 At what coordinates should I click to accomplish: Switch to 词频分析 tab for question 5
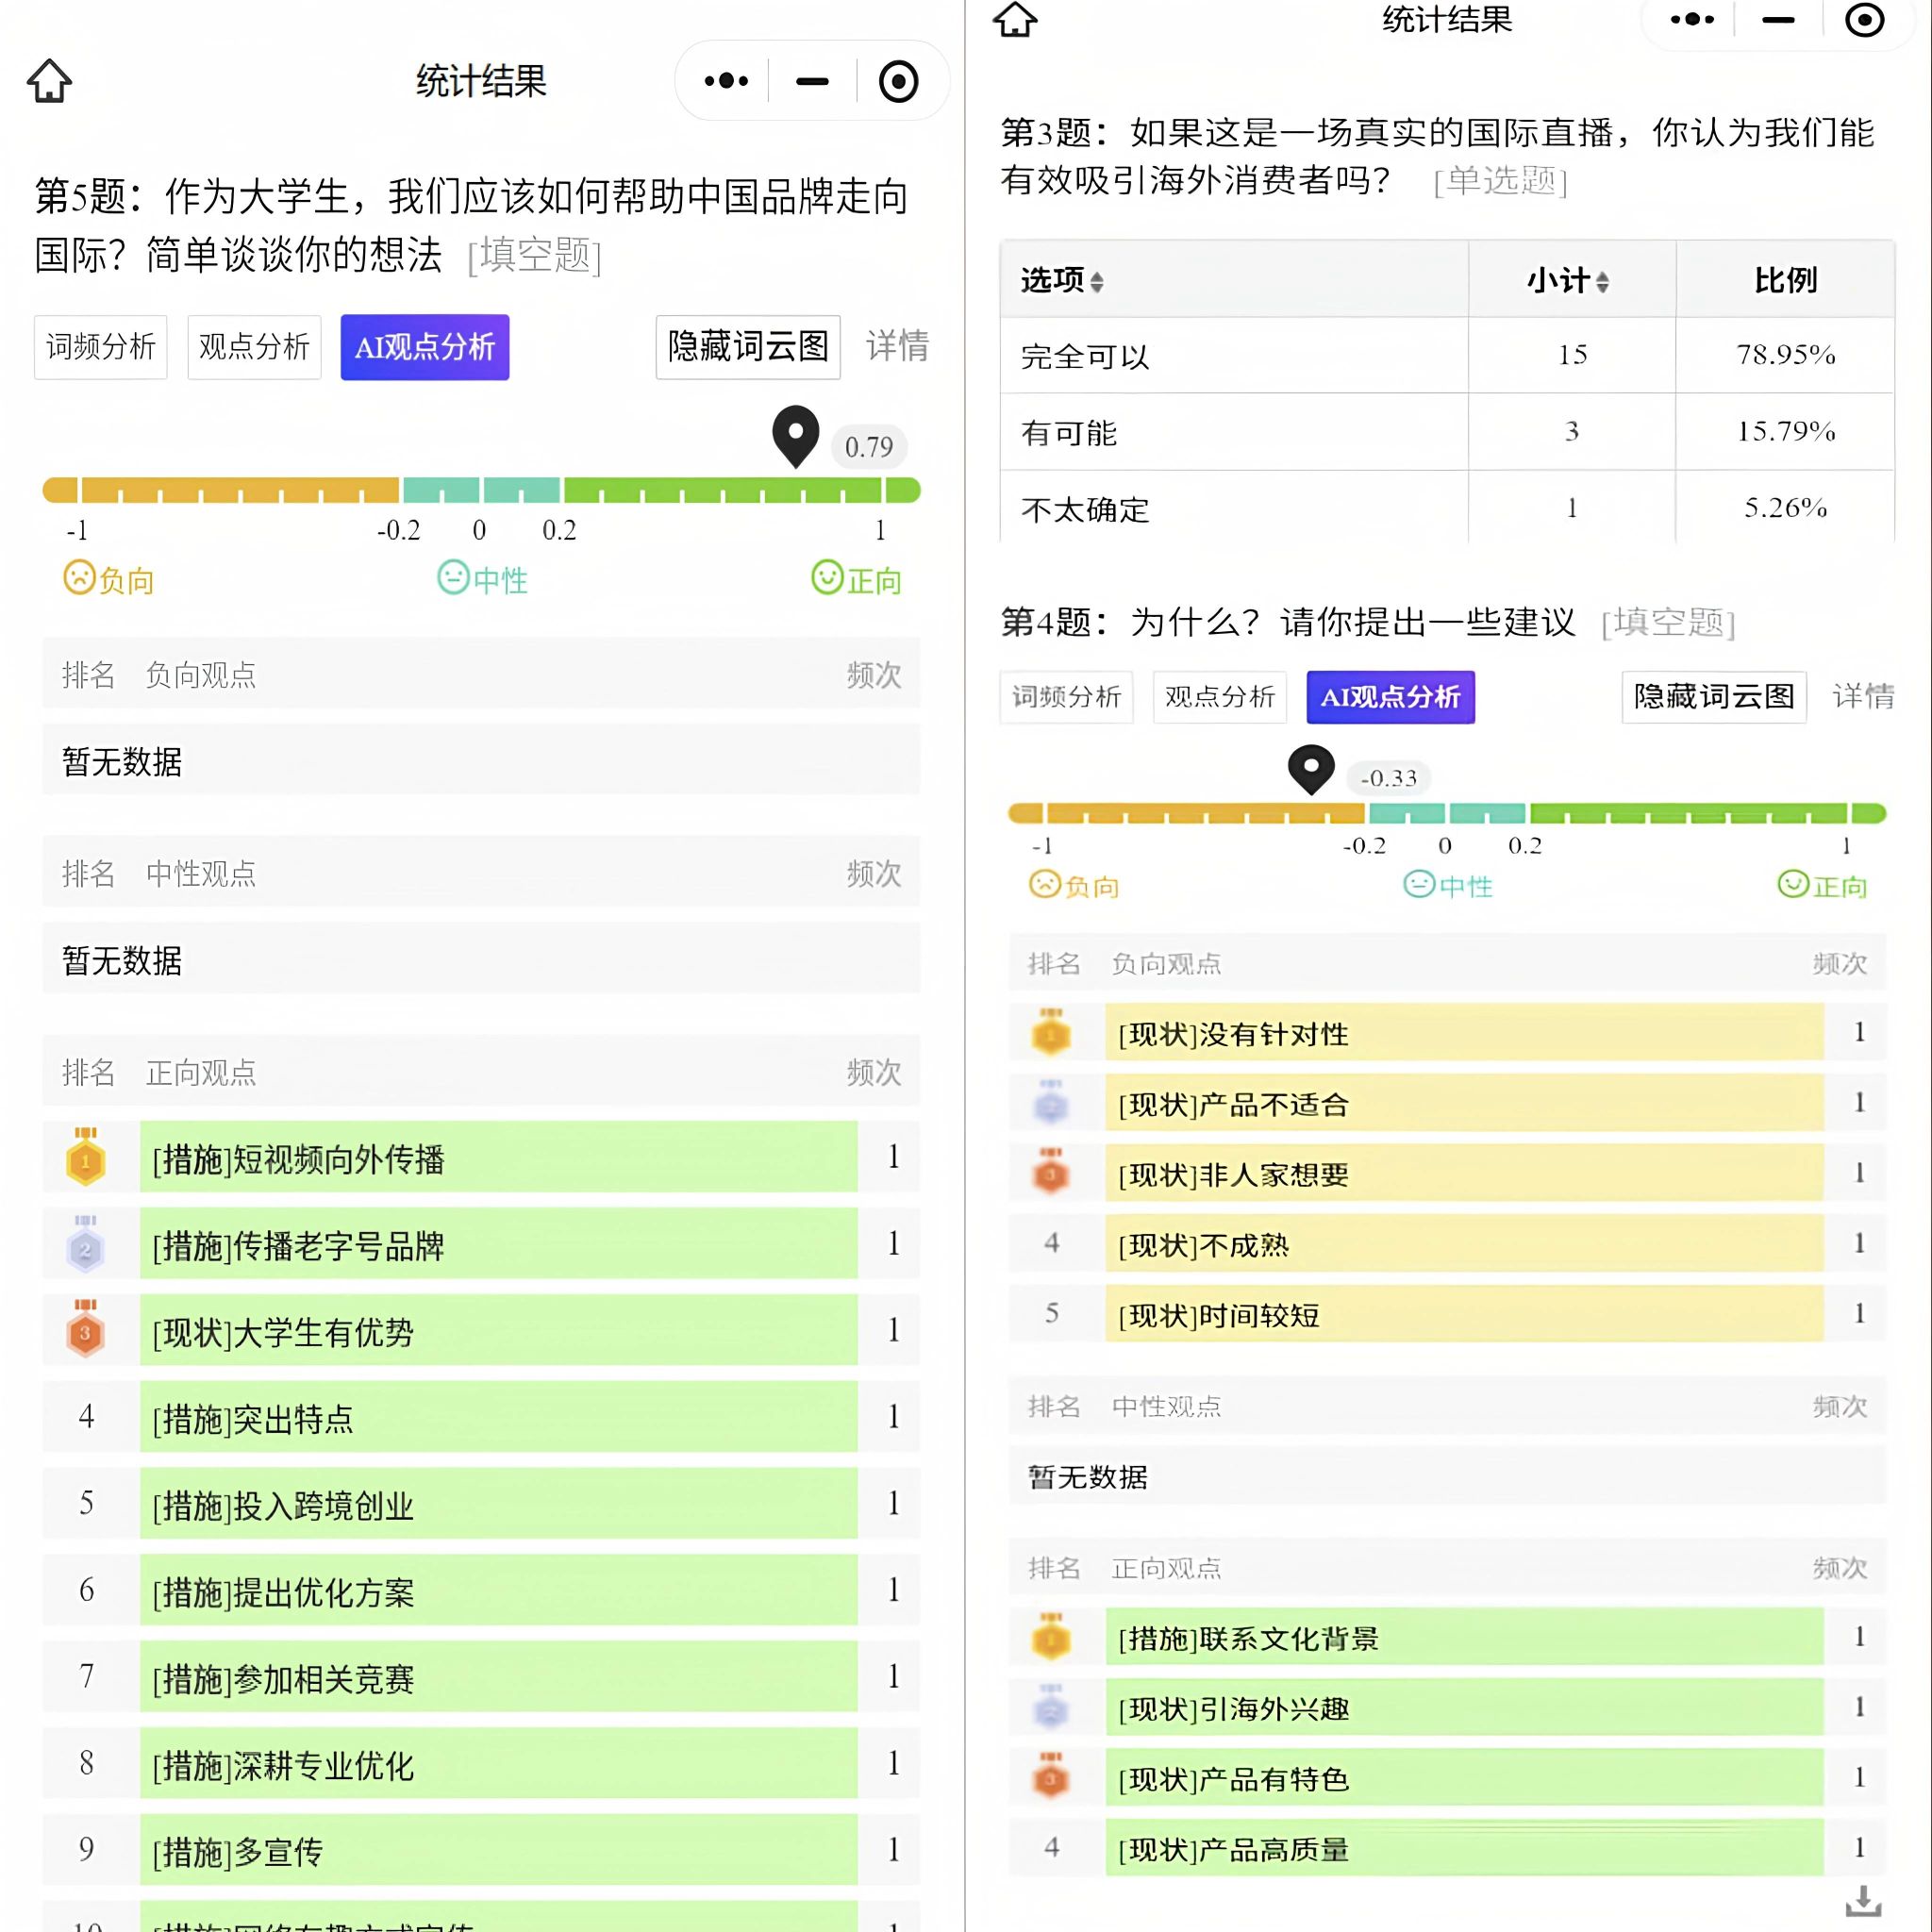click(101, 347)
